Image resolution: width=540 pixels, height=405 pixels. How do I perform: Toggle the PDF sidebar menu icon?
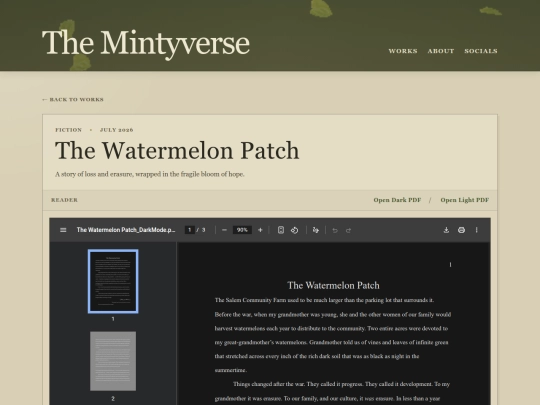(63, 230)
